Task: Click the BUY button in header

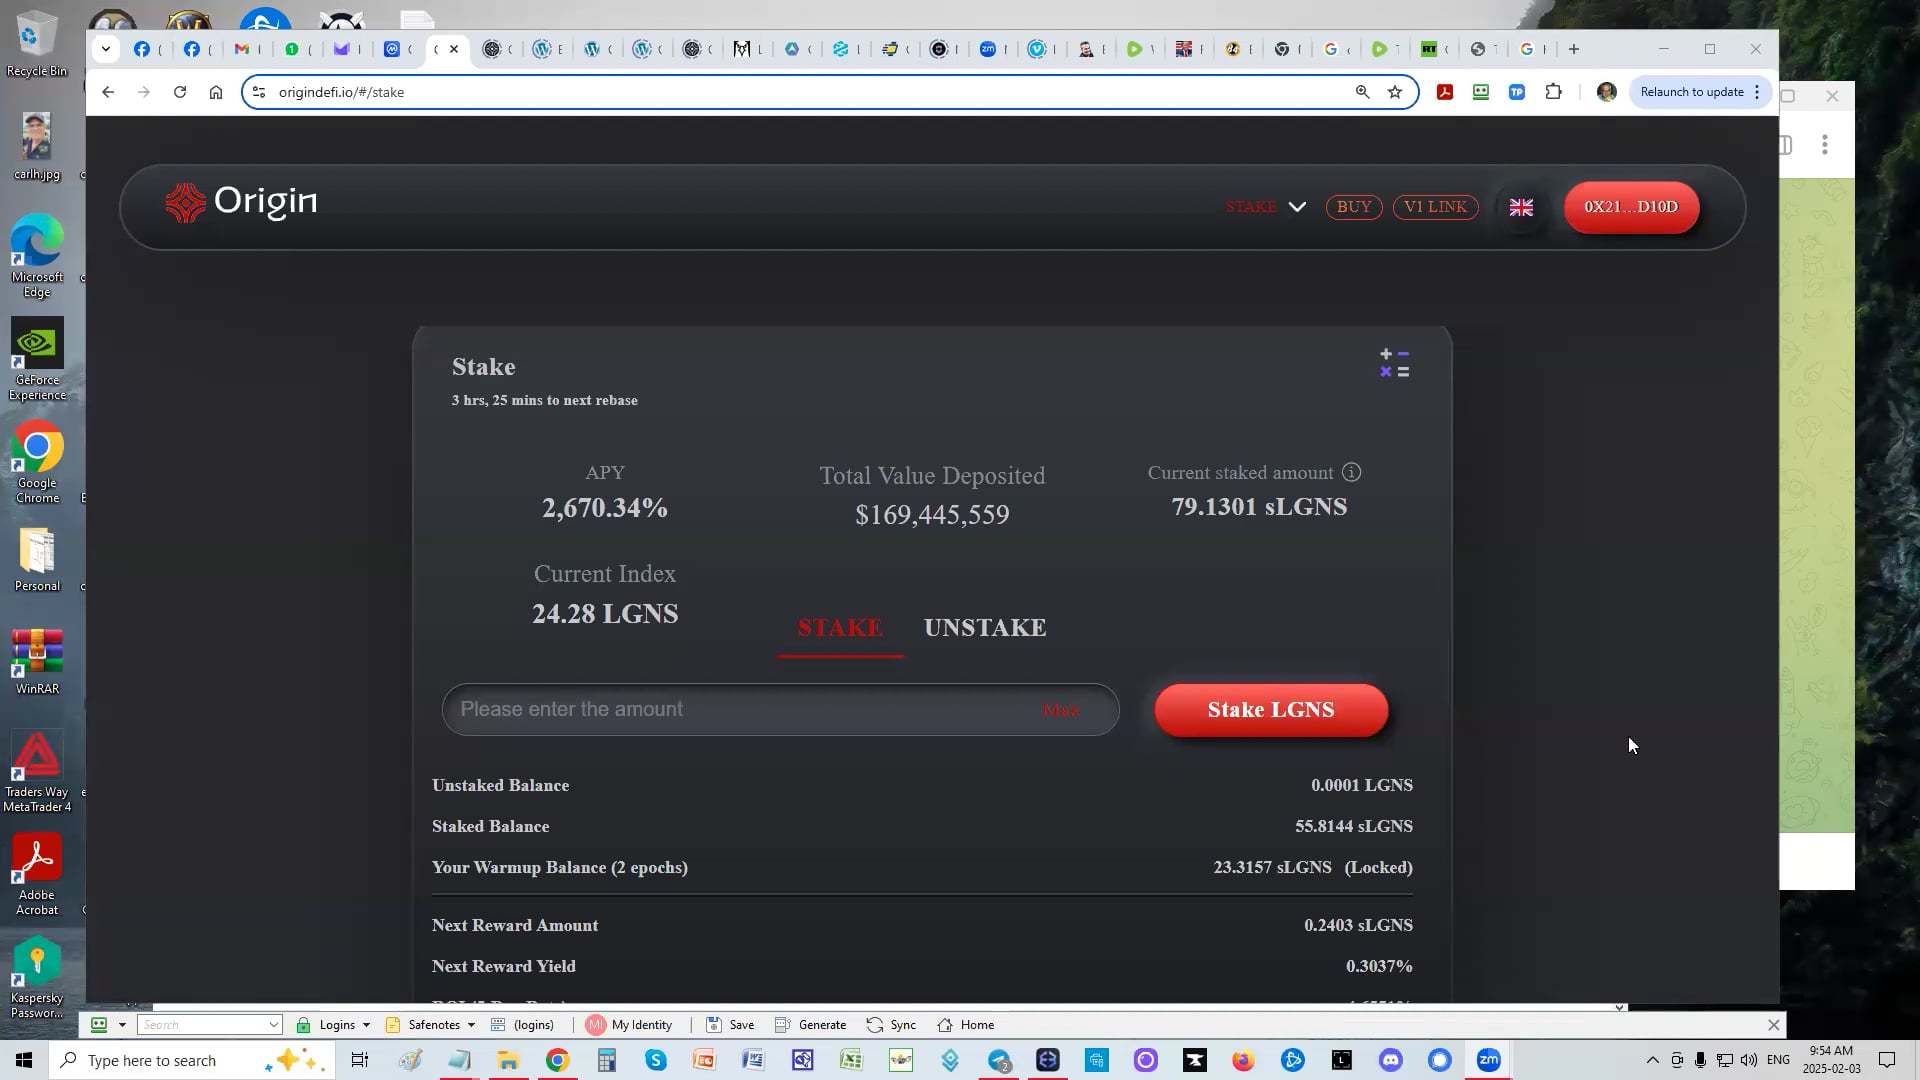Action: click(1353, 207)
